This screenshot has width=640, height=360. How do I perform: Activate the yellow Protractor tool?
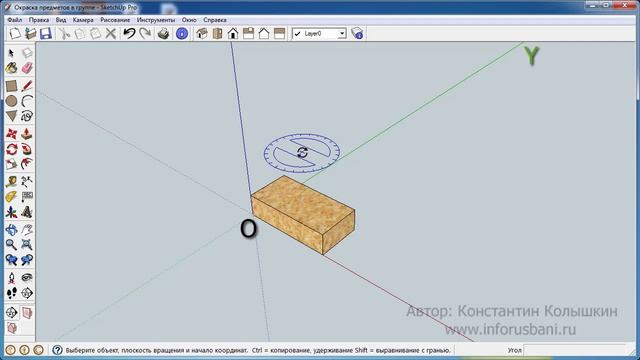pyautogui.click(x=11, y=197)
